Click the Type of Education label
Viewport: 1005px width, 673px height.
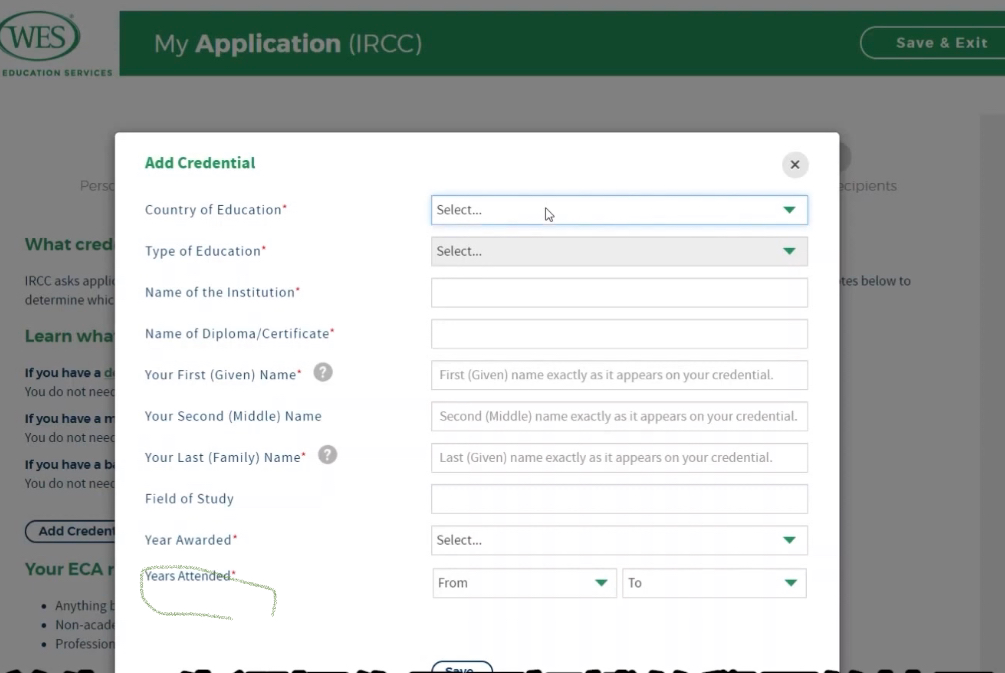click(x=205, y=251)
